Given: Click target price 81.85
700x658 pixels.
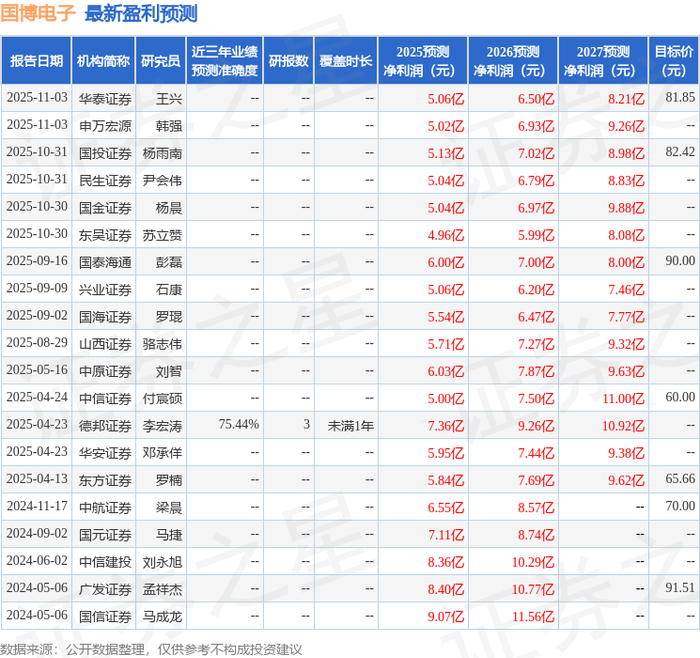Looking at the screenshot, I should 680,97.
